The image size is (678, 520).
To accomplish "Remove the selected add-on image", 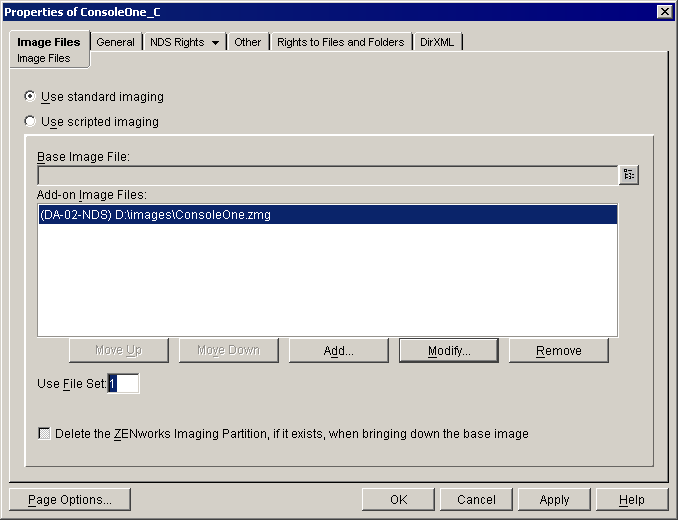I will [x=559, y=350].
